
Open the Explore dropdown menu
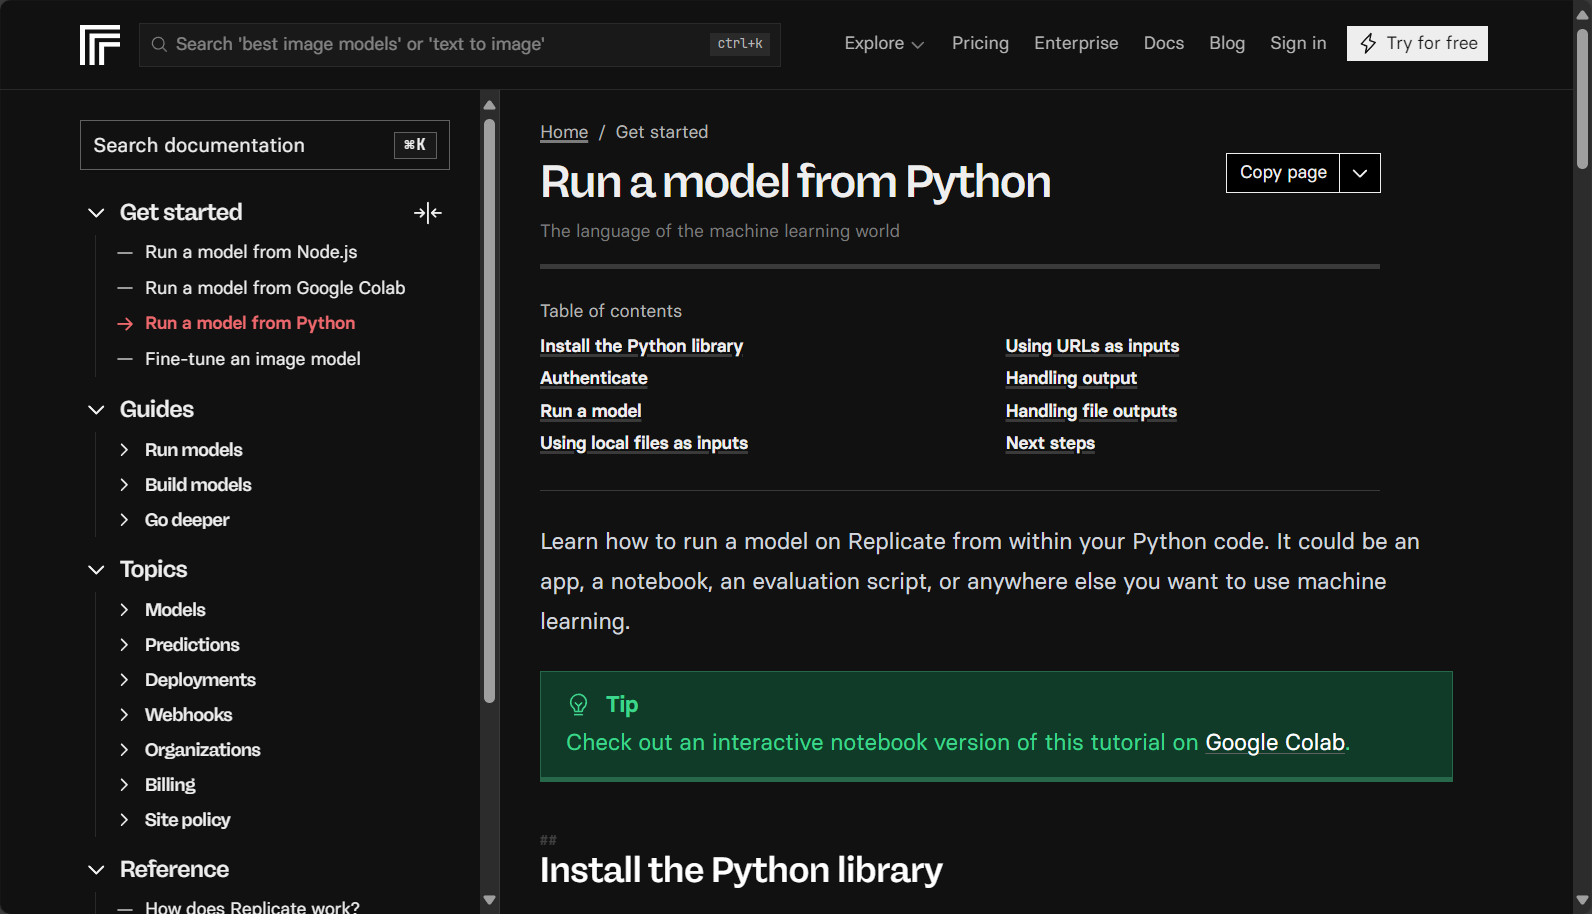pyautogui.click(x=884, y=43)
